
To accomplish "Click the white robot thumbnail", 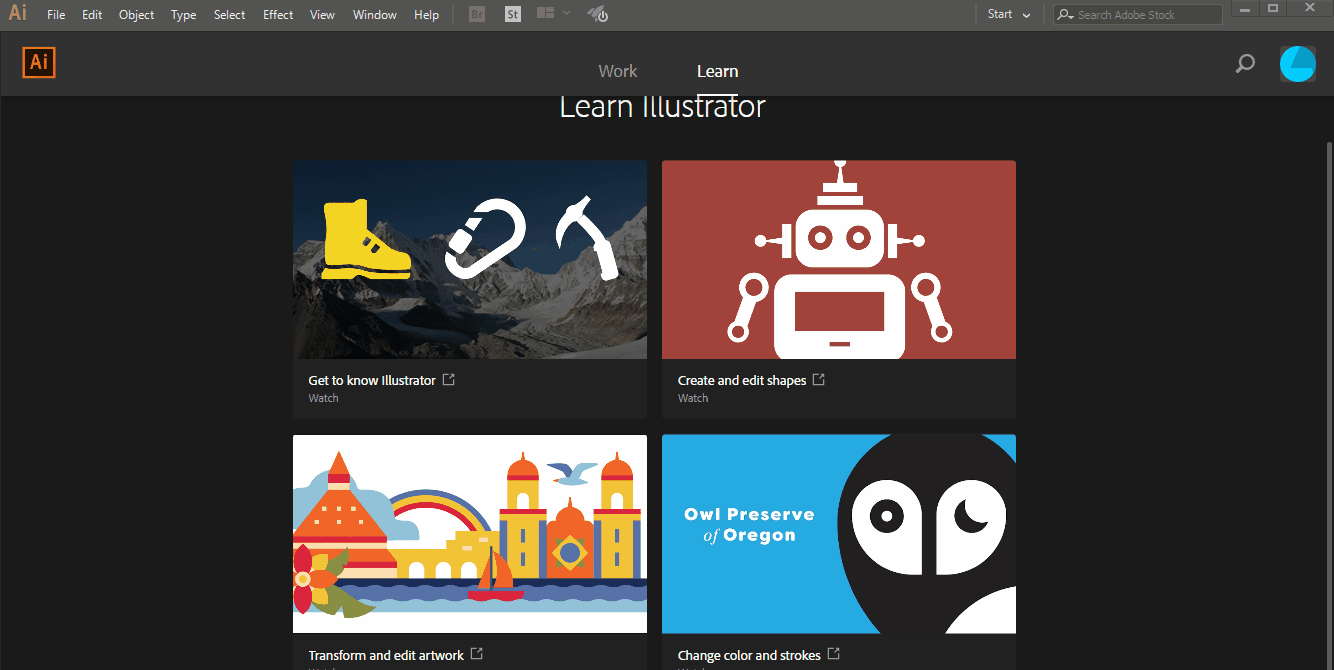I will tap(839, 259).
